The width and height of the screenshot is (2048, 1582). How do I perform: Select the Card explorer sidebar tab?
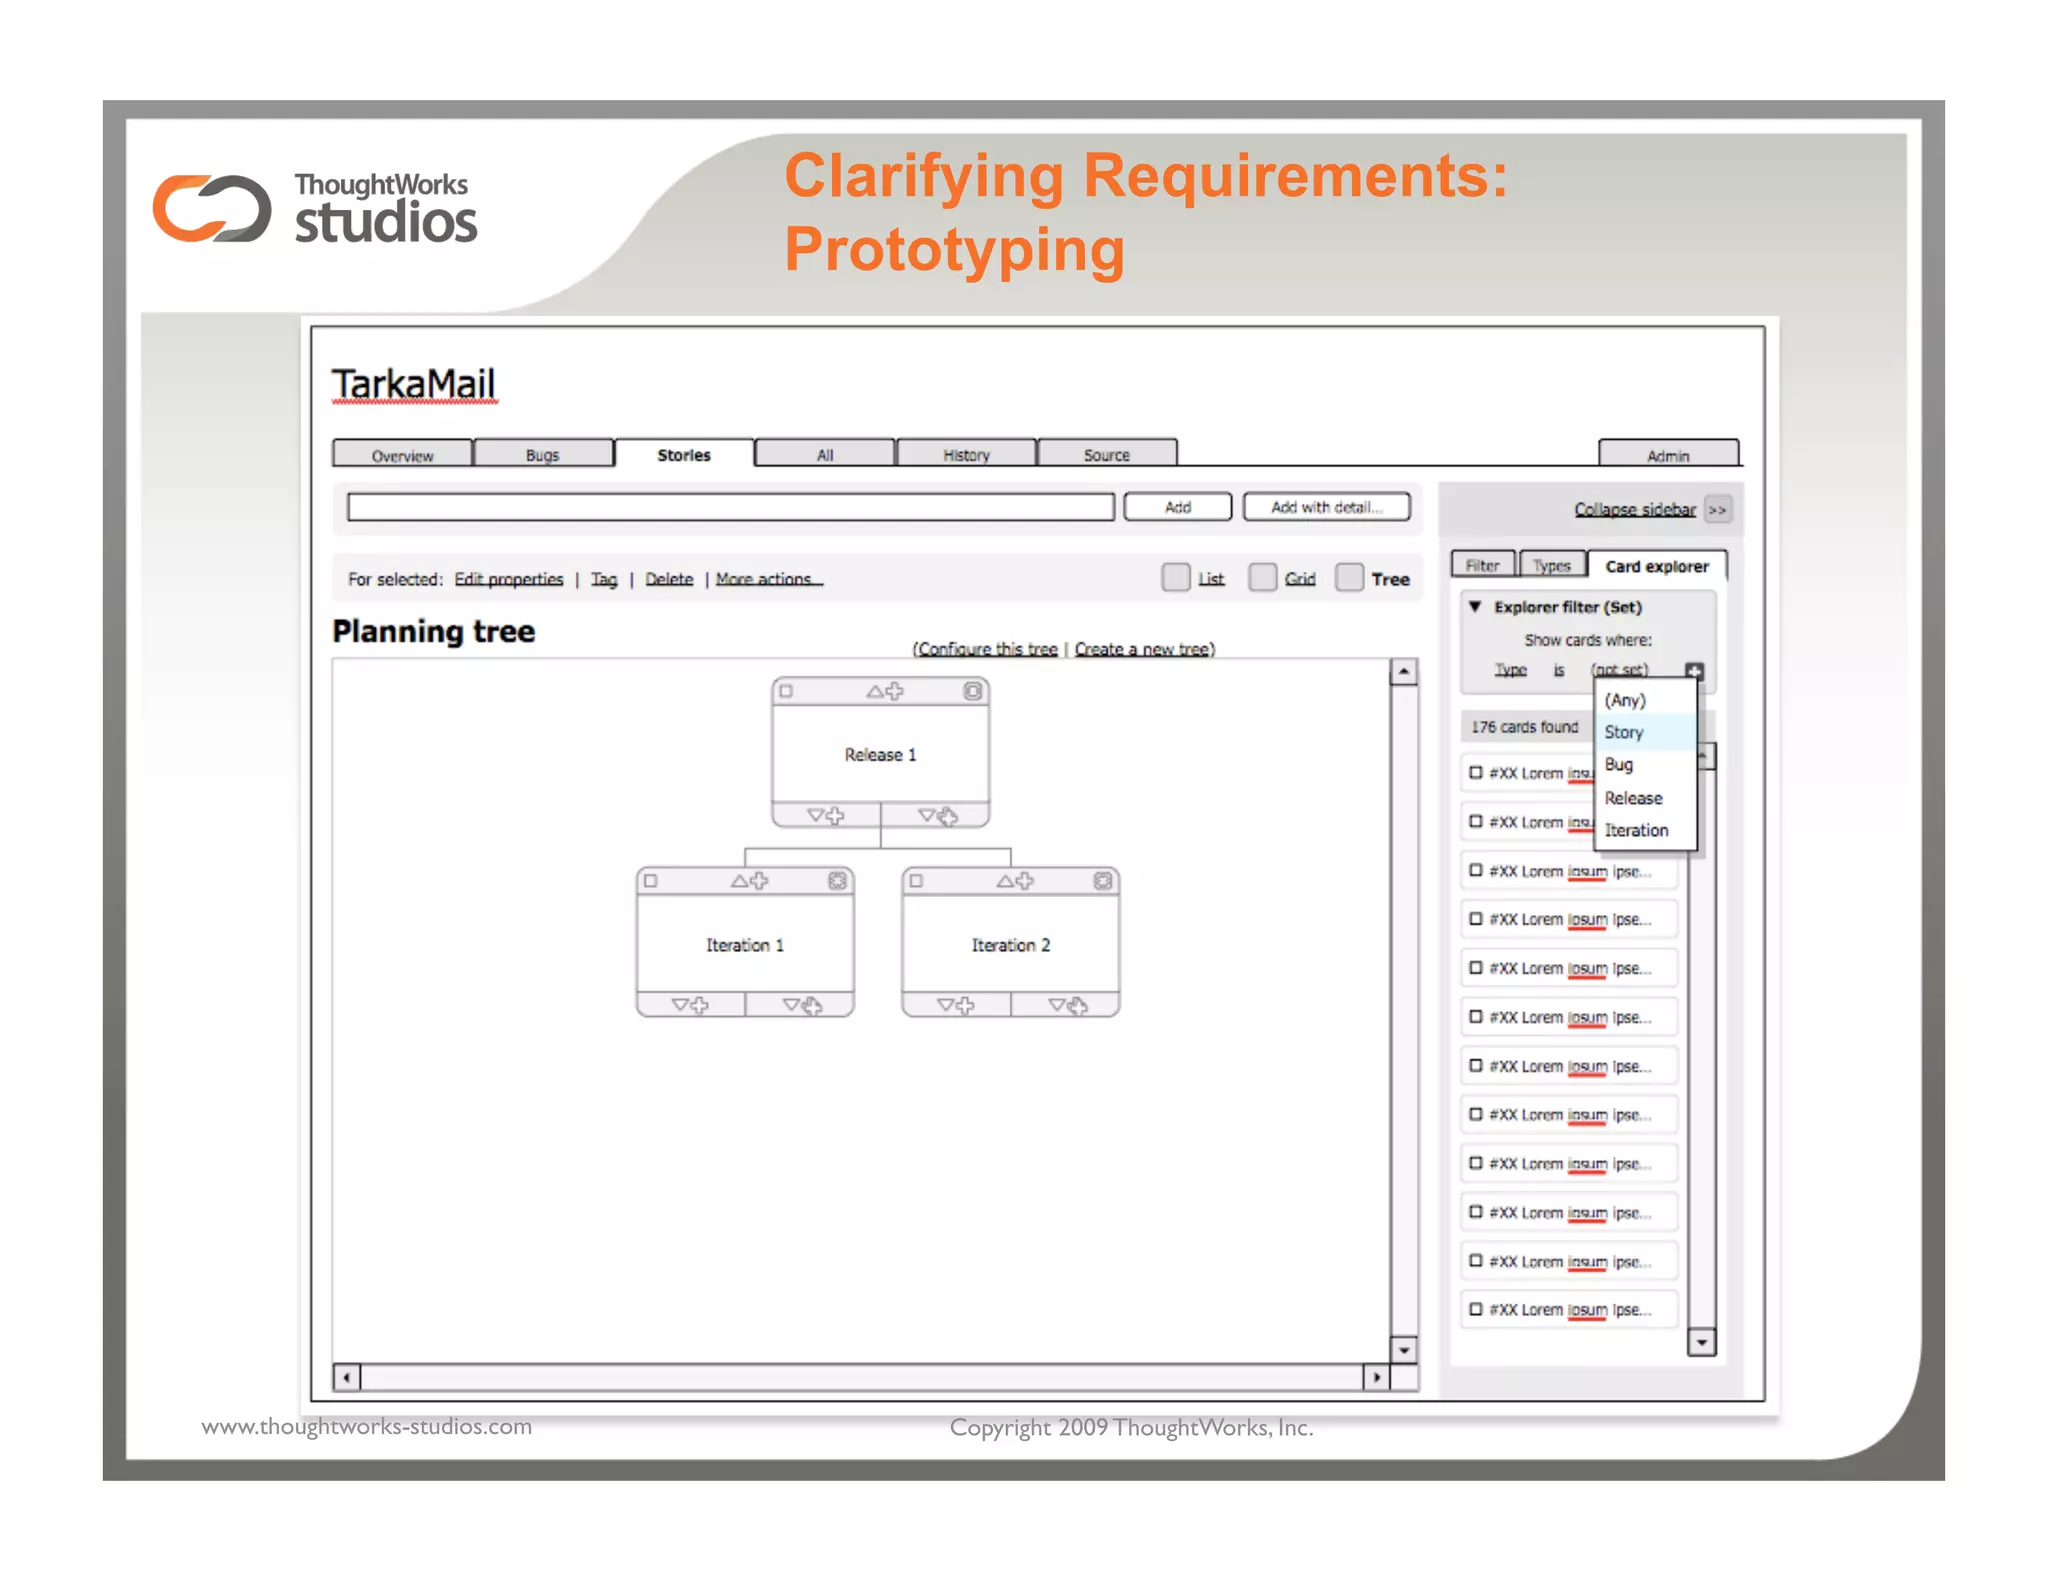point(1657,566)
